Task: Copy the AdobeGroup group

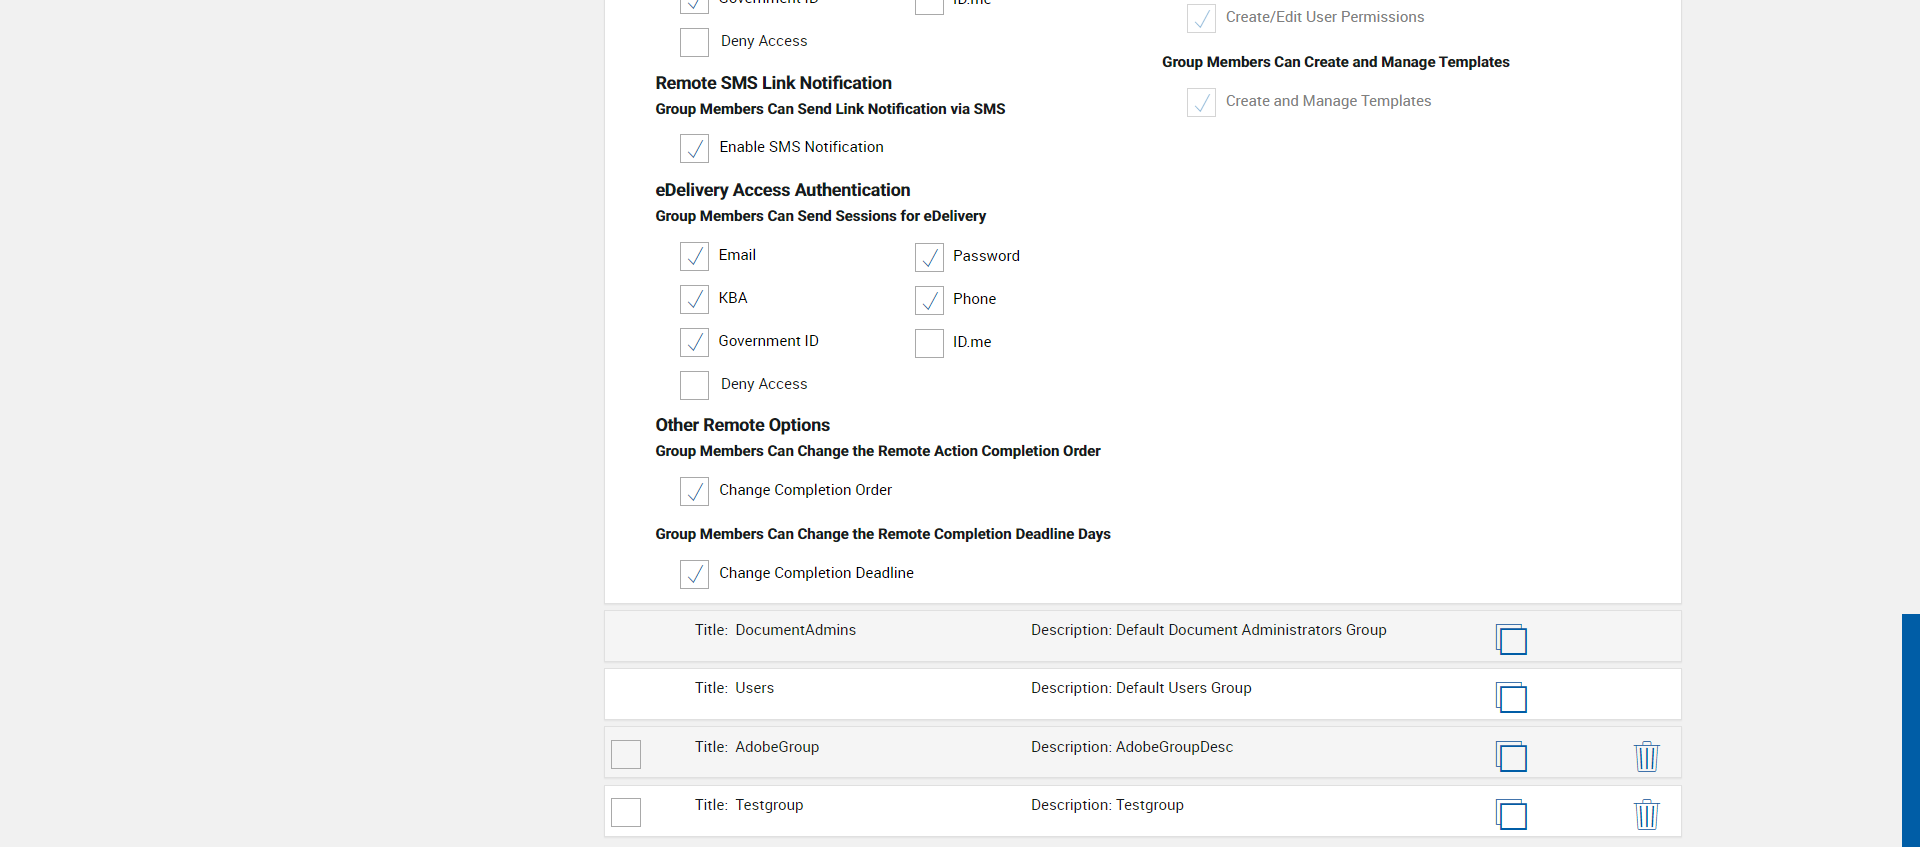Action: click(1511, 756)
